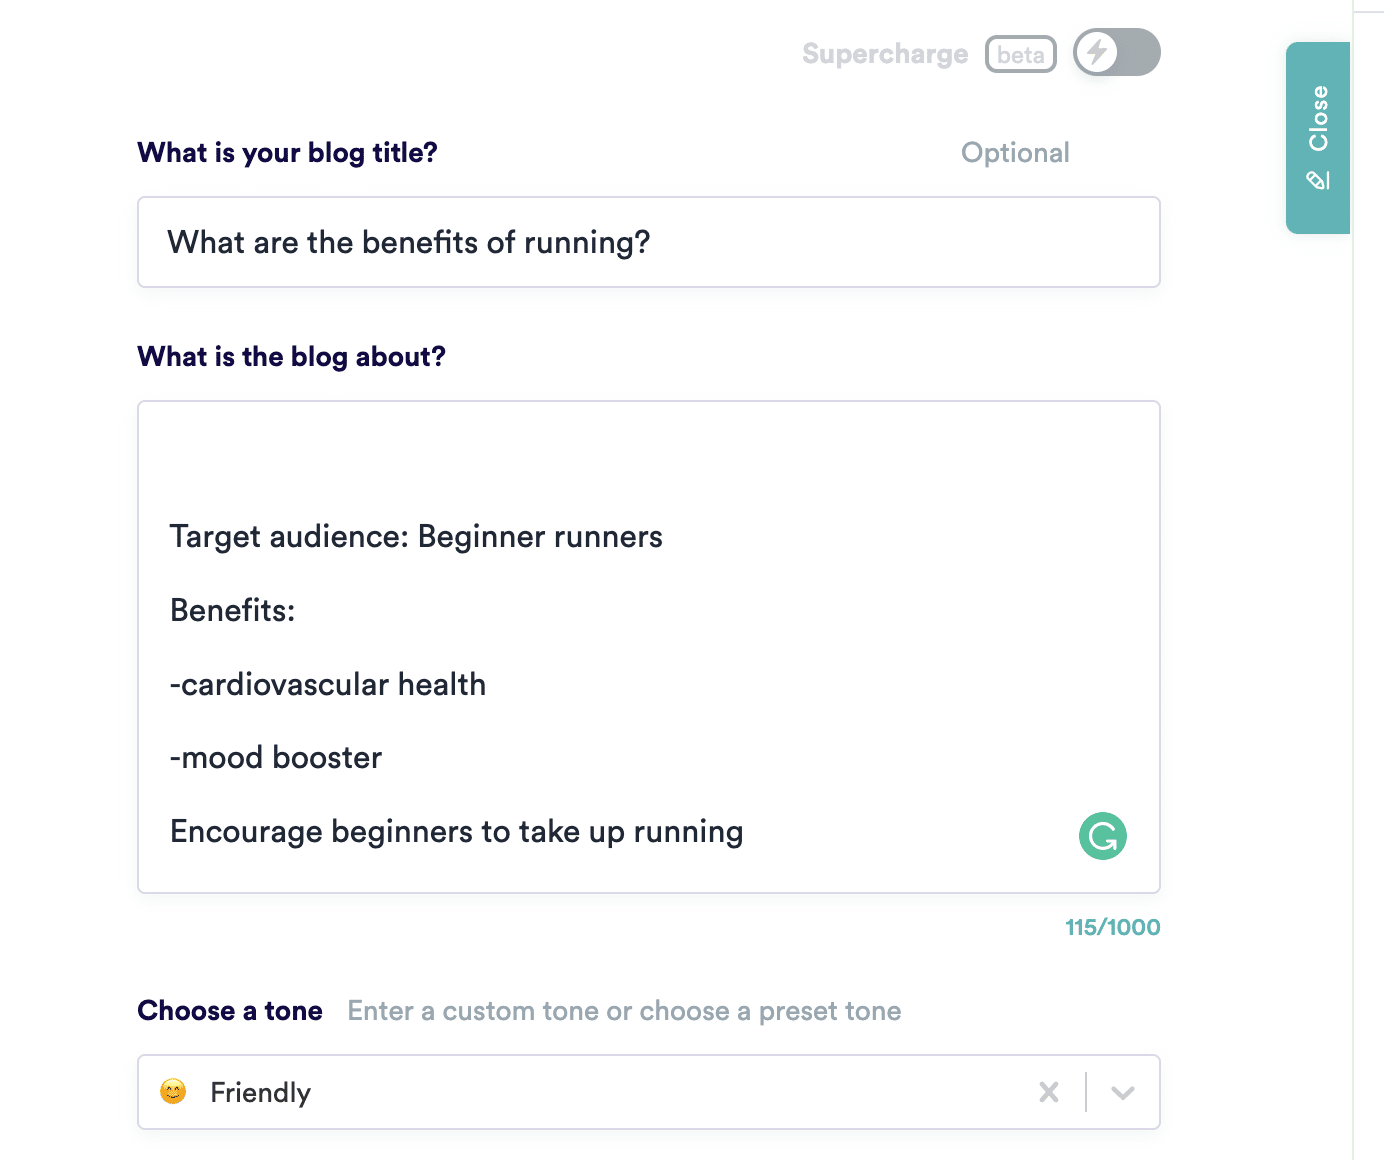Screen dimensions: 1384x1160
Task: Click the Supercharge label
Action: (885, 54)
